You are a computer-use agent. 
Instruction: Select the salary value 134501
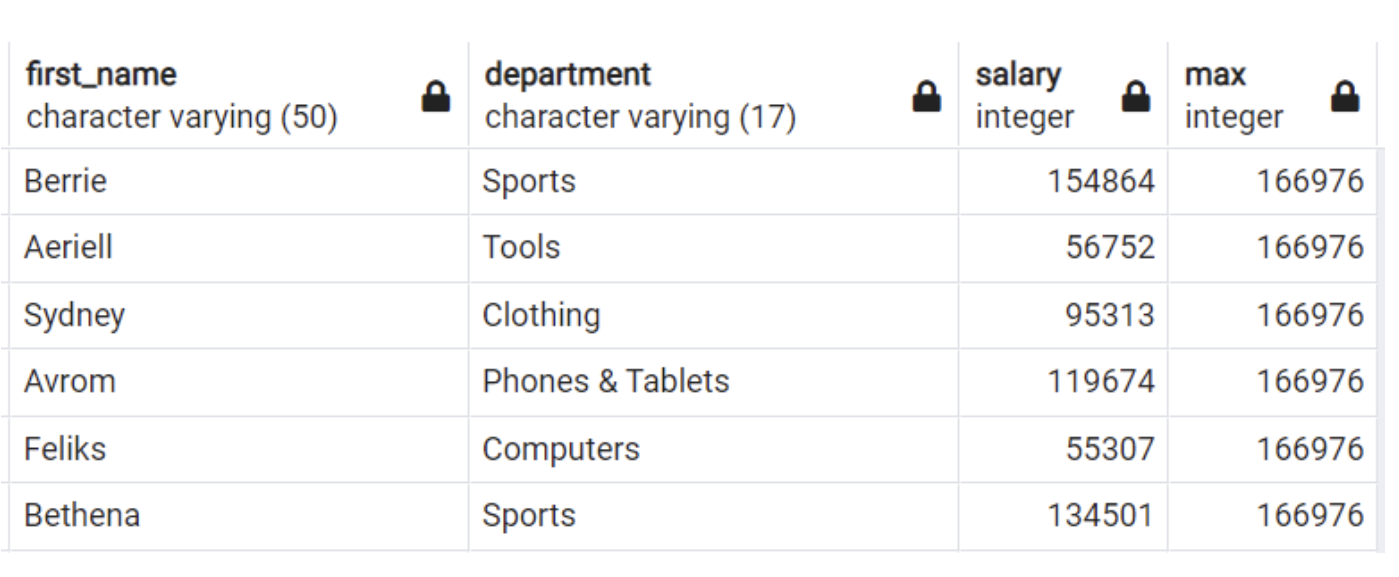pyautogui.click(x=1100, y=515)
